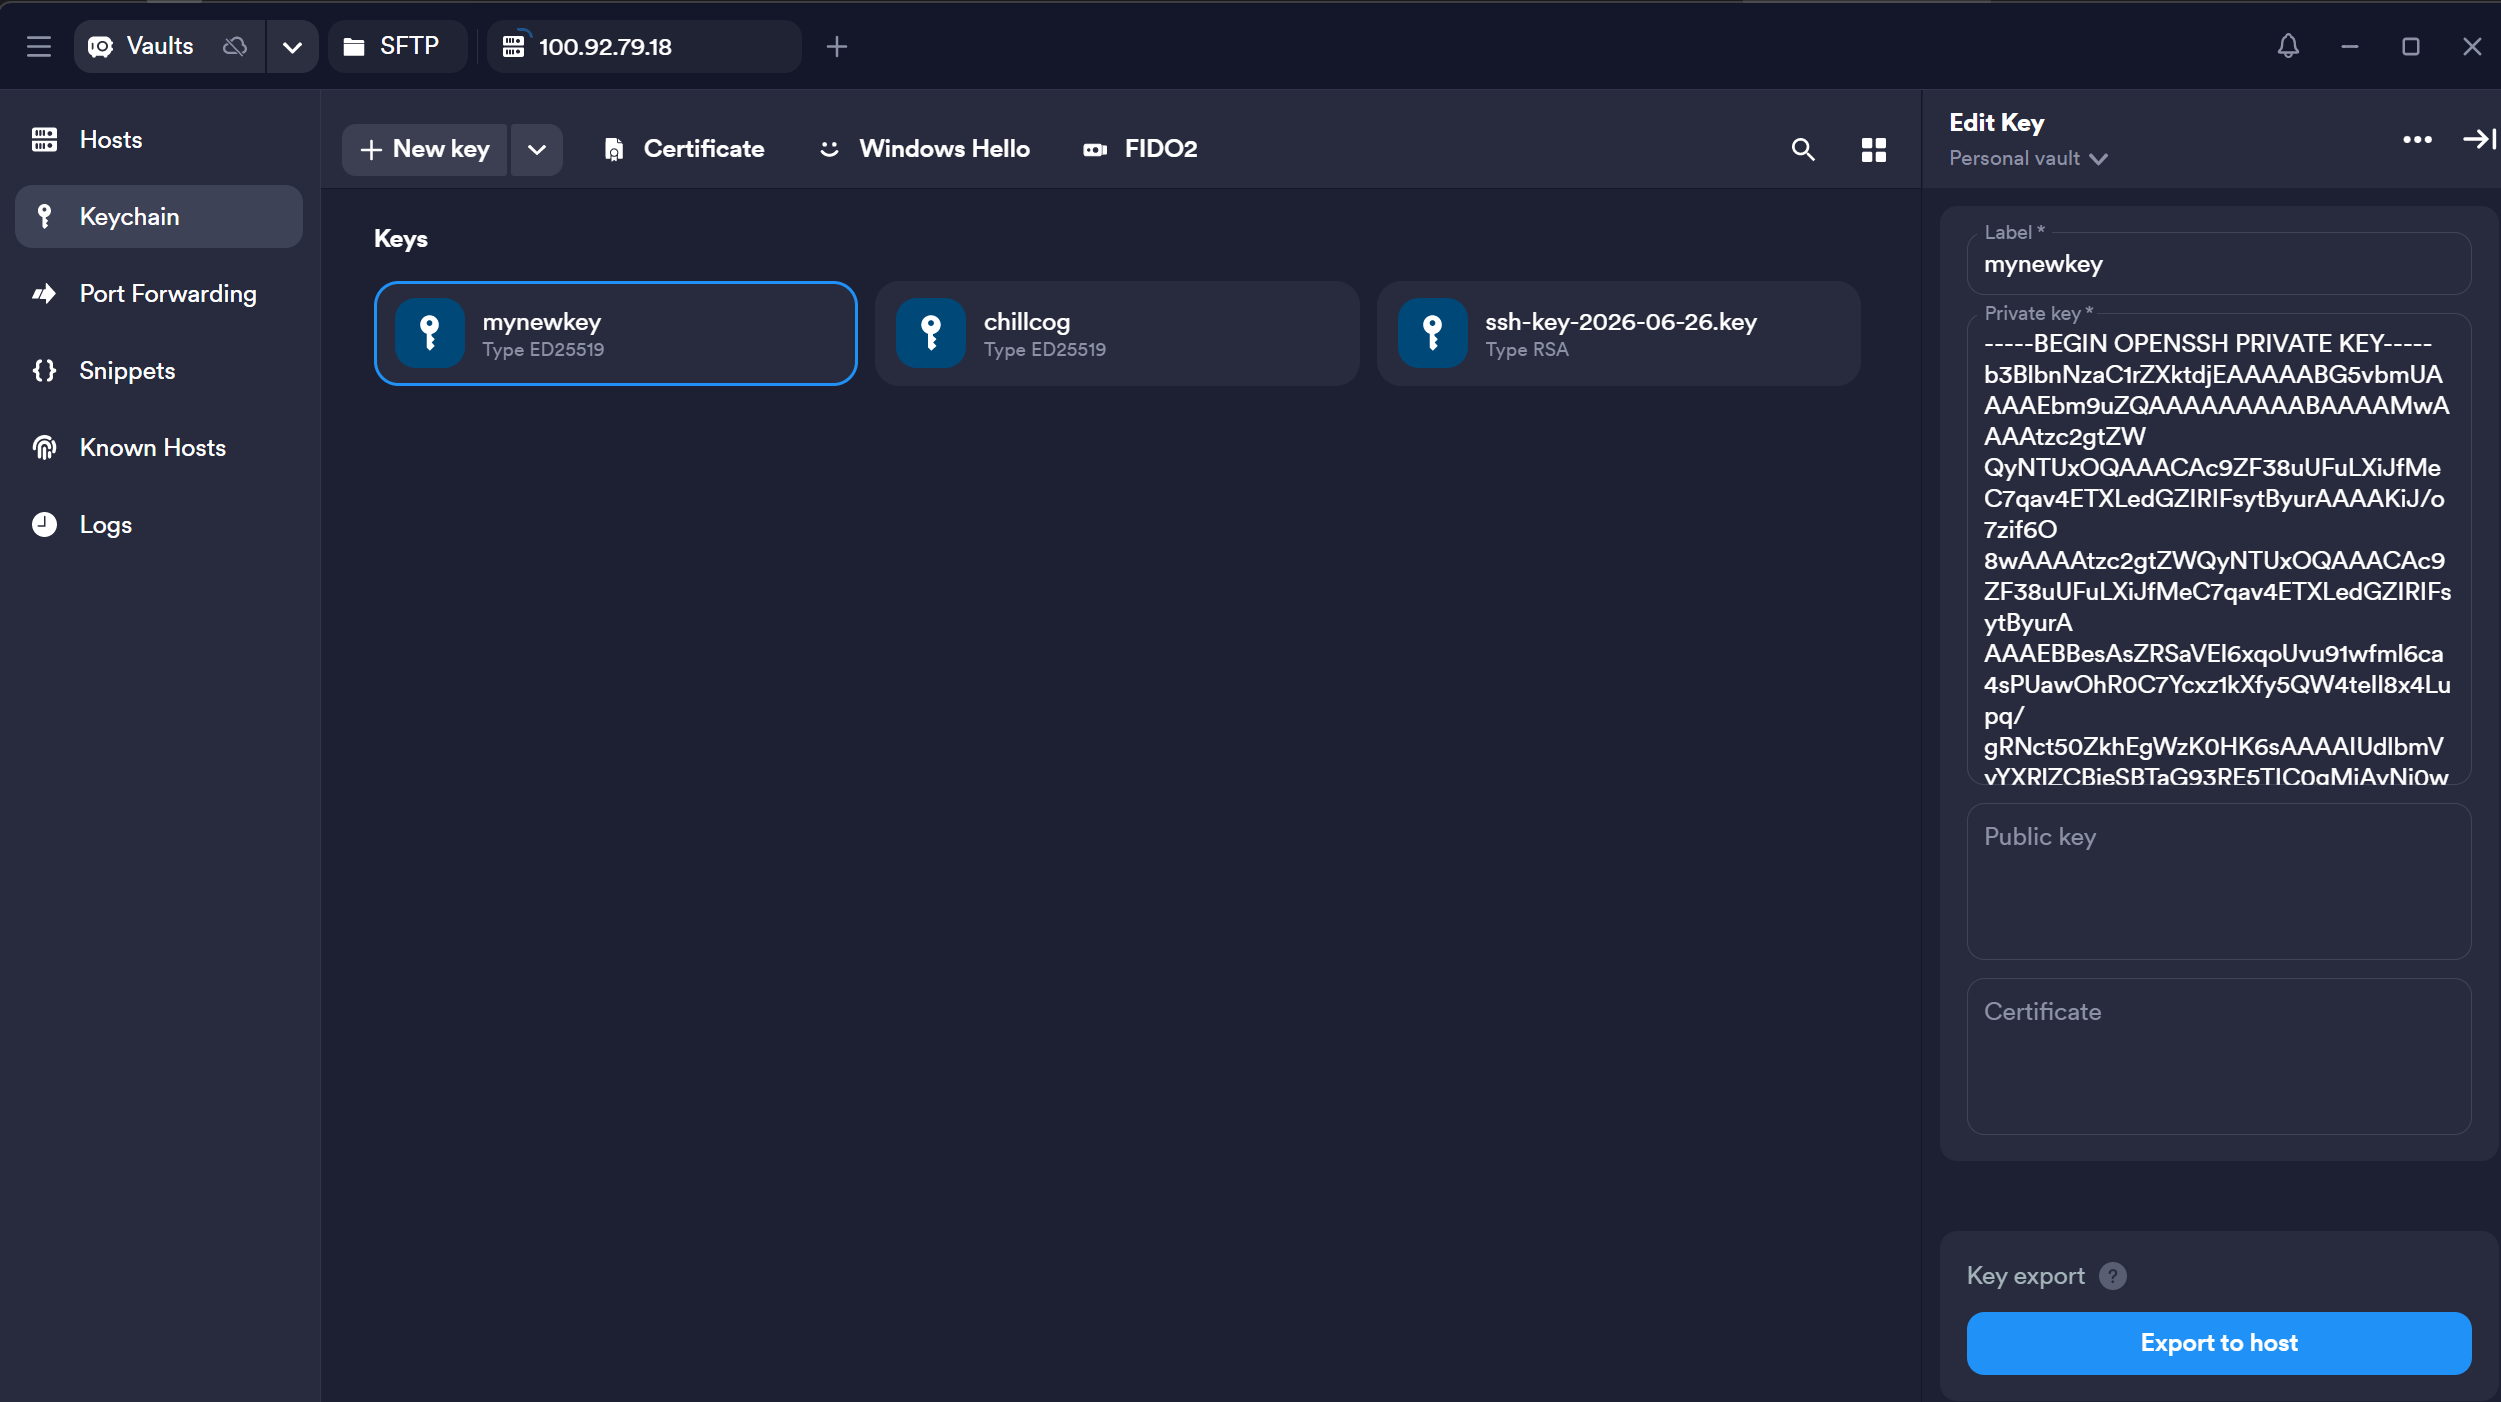Open keychain search
This screenshot has height=1402, width=2501.
[1803, 150]
